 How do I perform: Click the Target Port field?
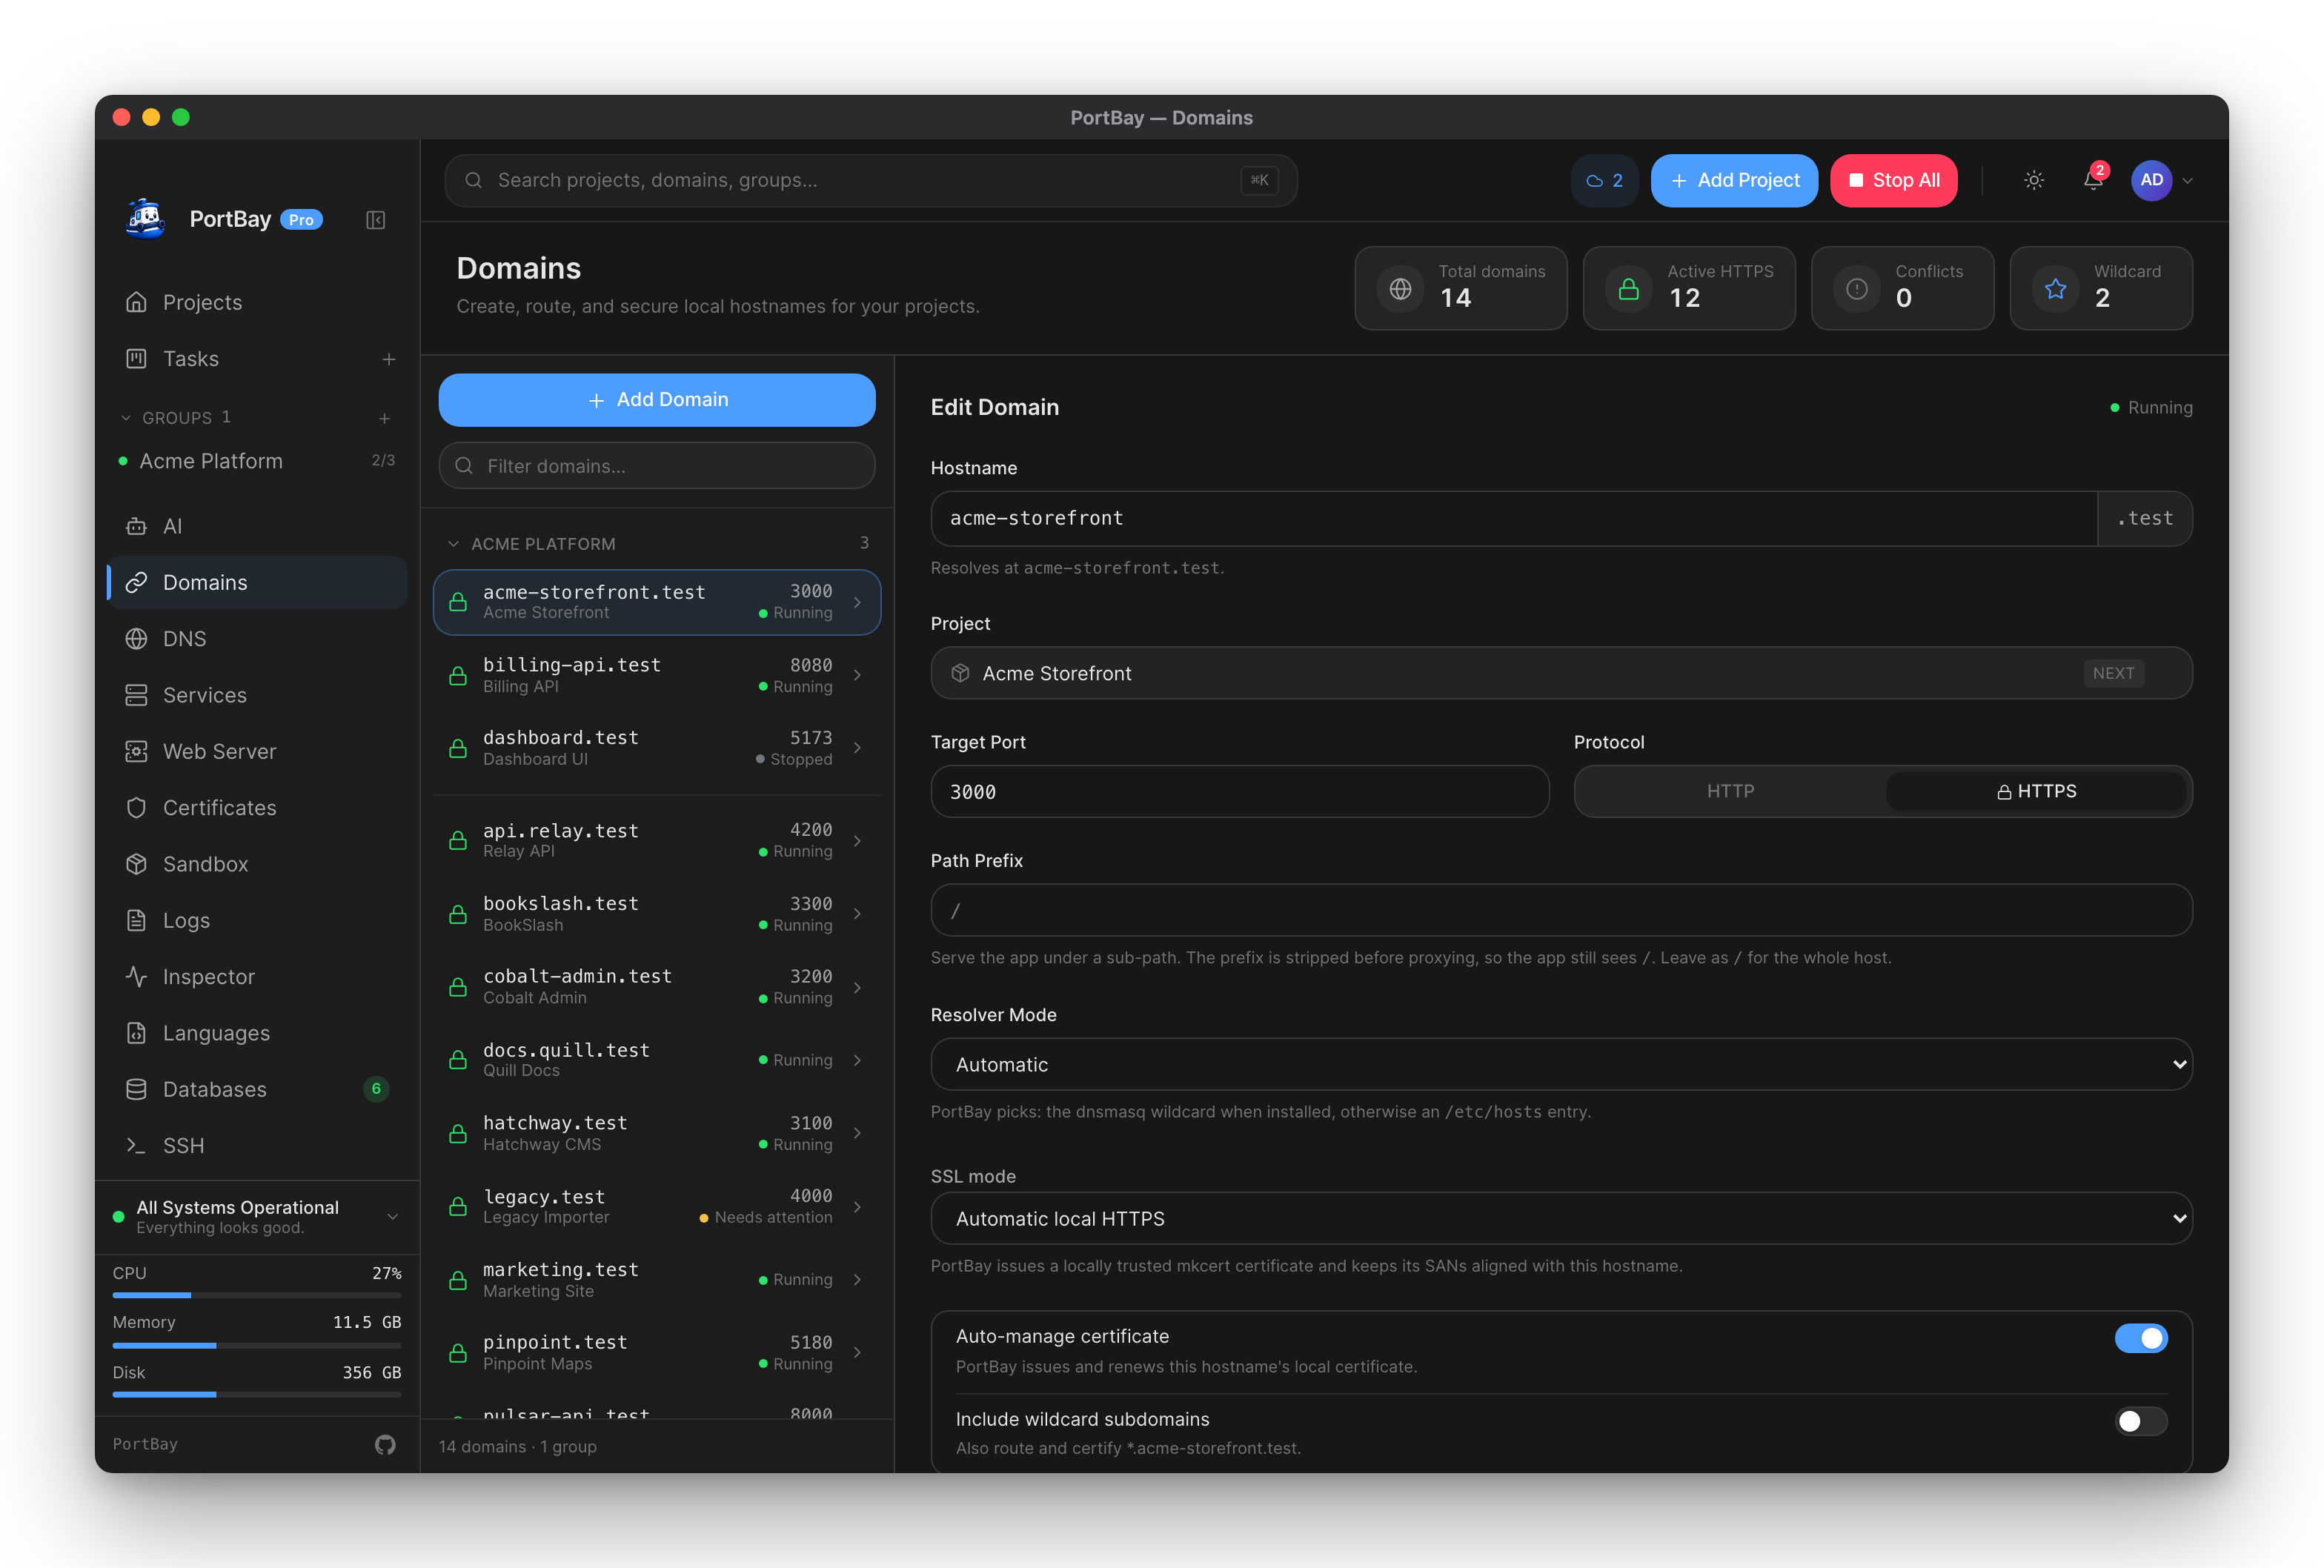click(1240, 791)
